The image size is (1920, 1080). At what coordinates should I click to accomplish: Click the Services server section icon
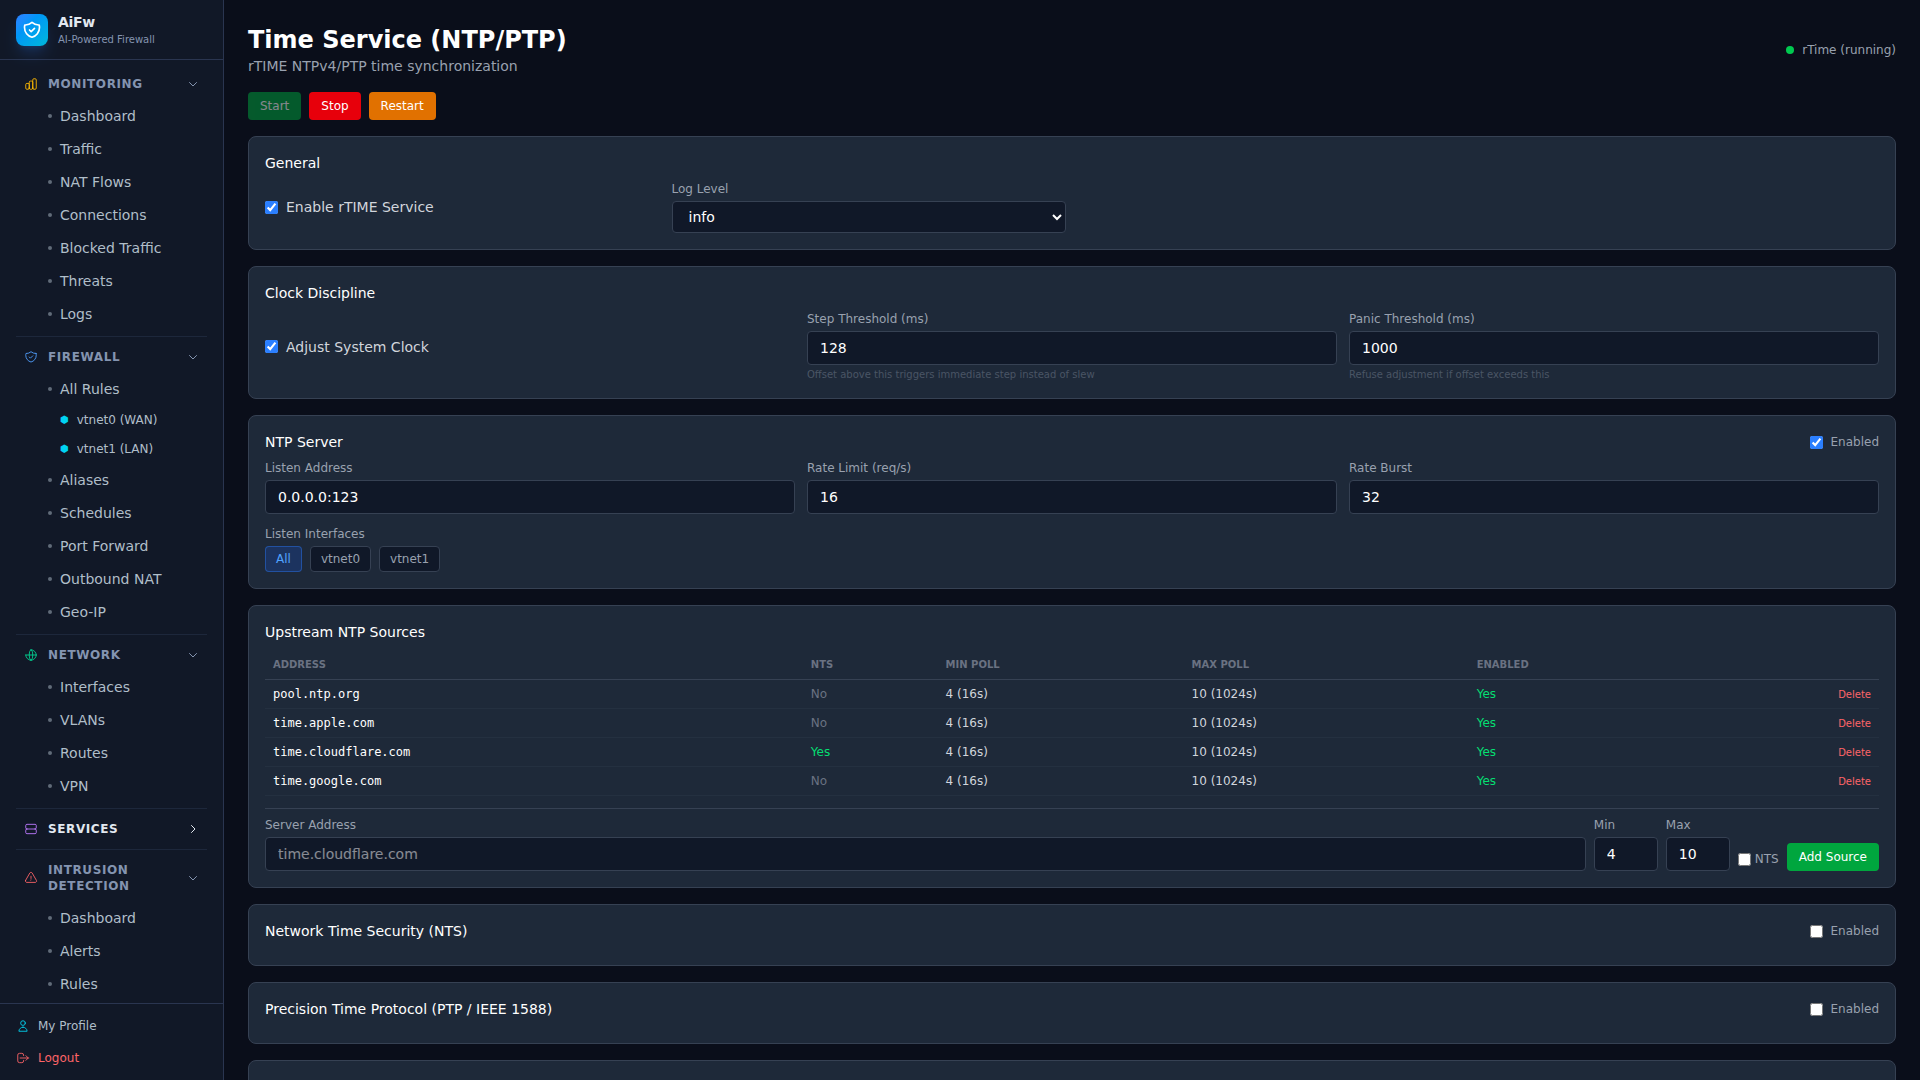click(31, 829)
